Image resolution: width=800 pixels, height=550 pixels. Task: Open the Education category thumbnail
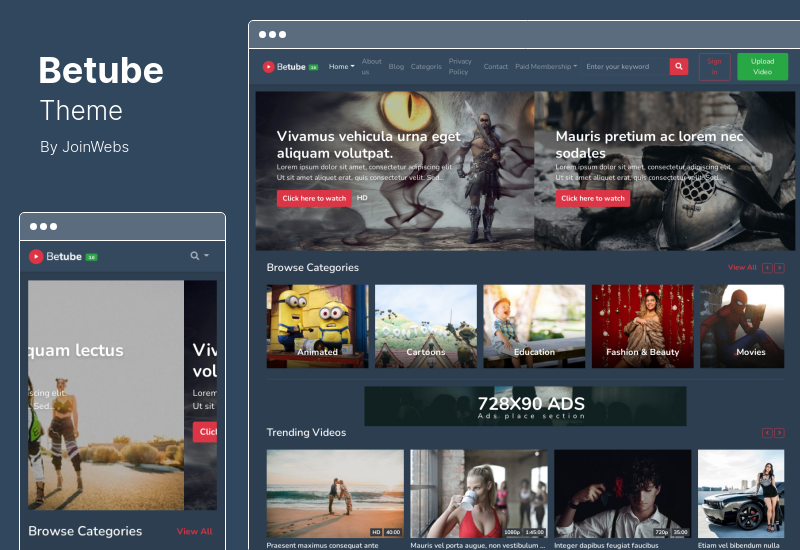coord(534,327)
